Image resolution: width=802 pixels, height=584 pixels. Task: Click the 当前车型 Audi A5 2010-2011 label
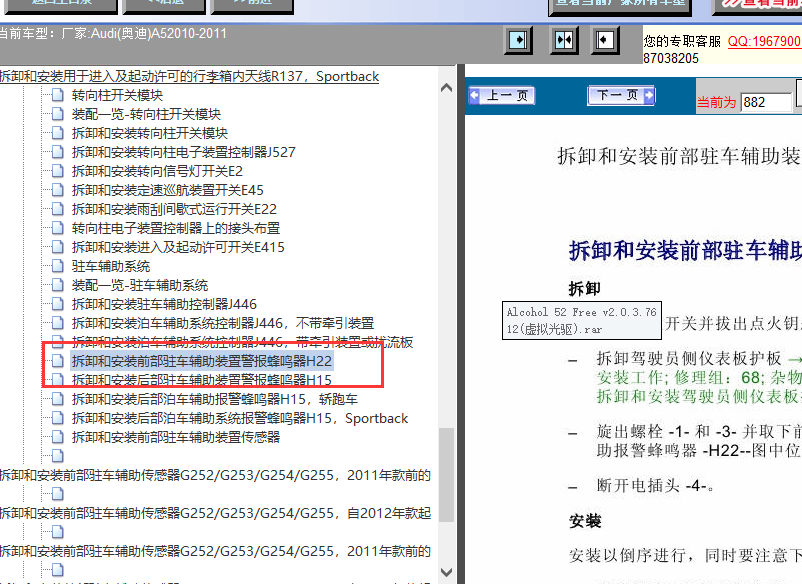pos(114,34)
